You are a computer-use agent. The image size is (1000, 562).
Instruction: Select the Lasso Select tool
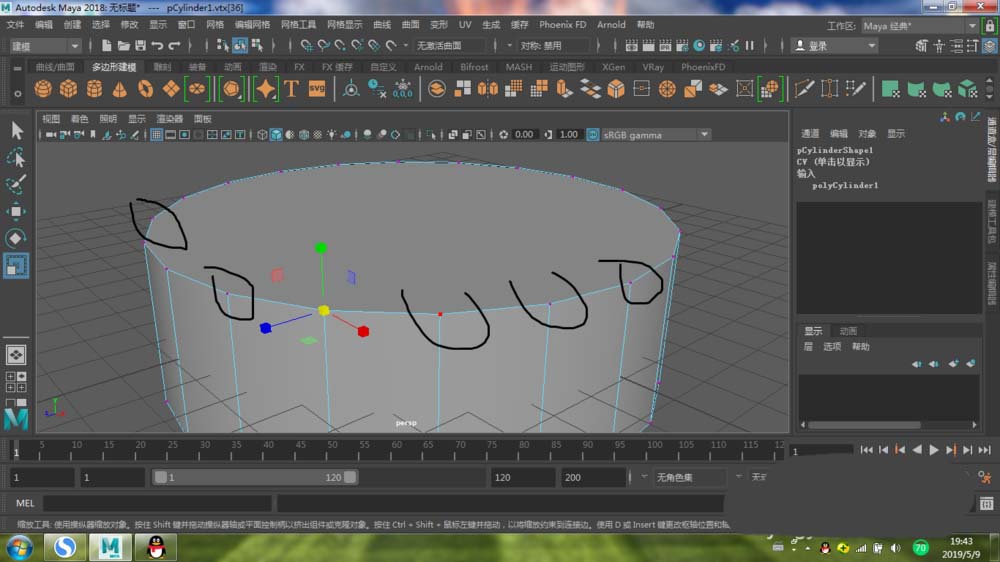click(17, 158)
